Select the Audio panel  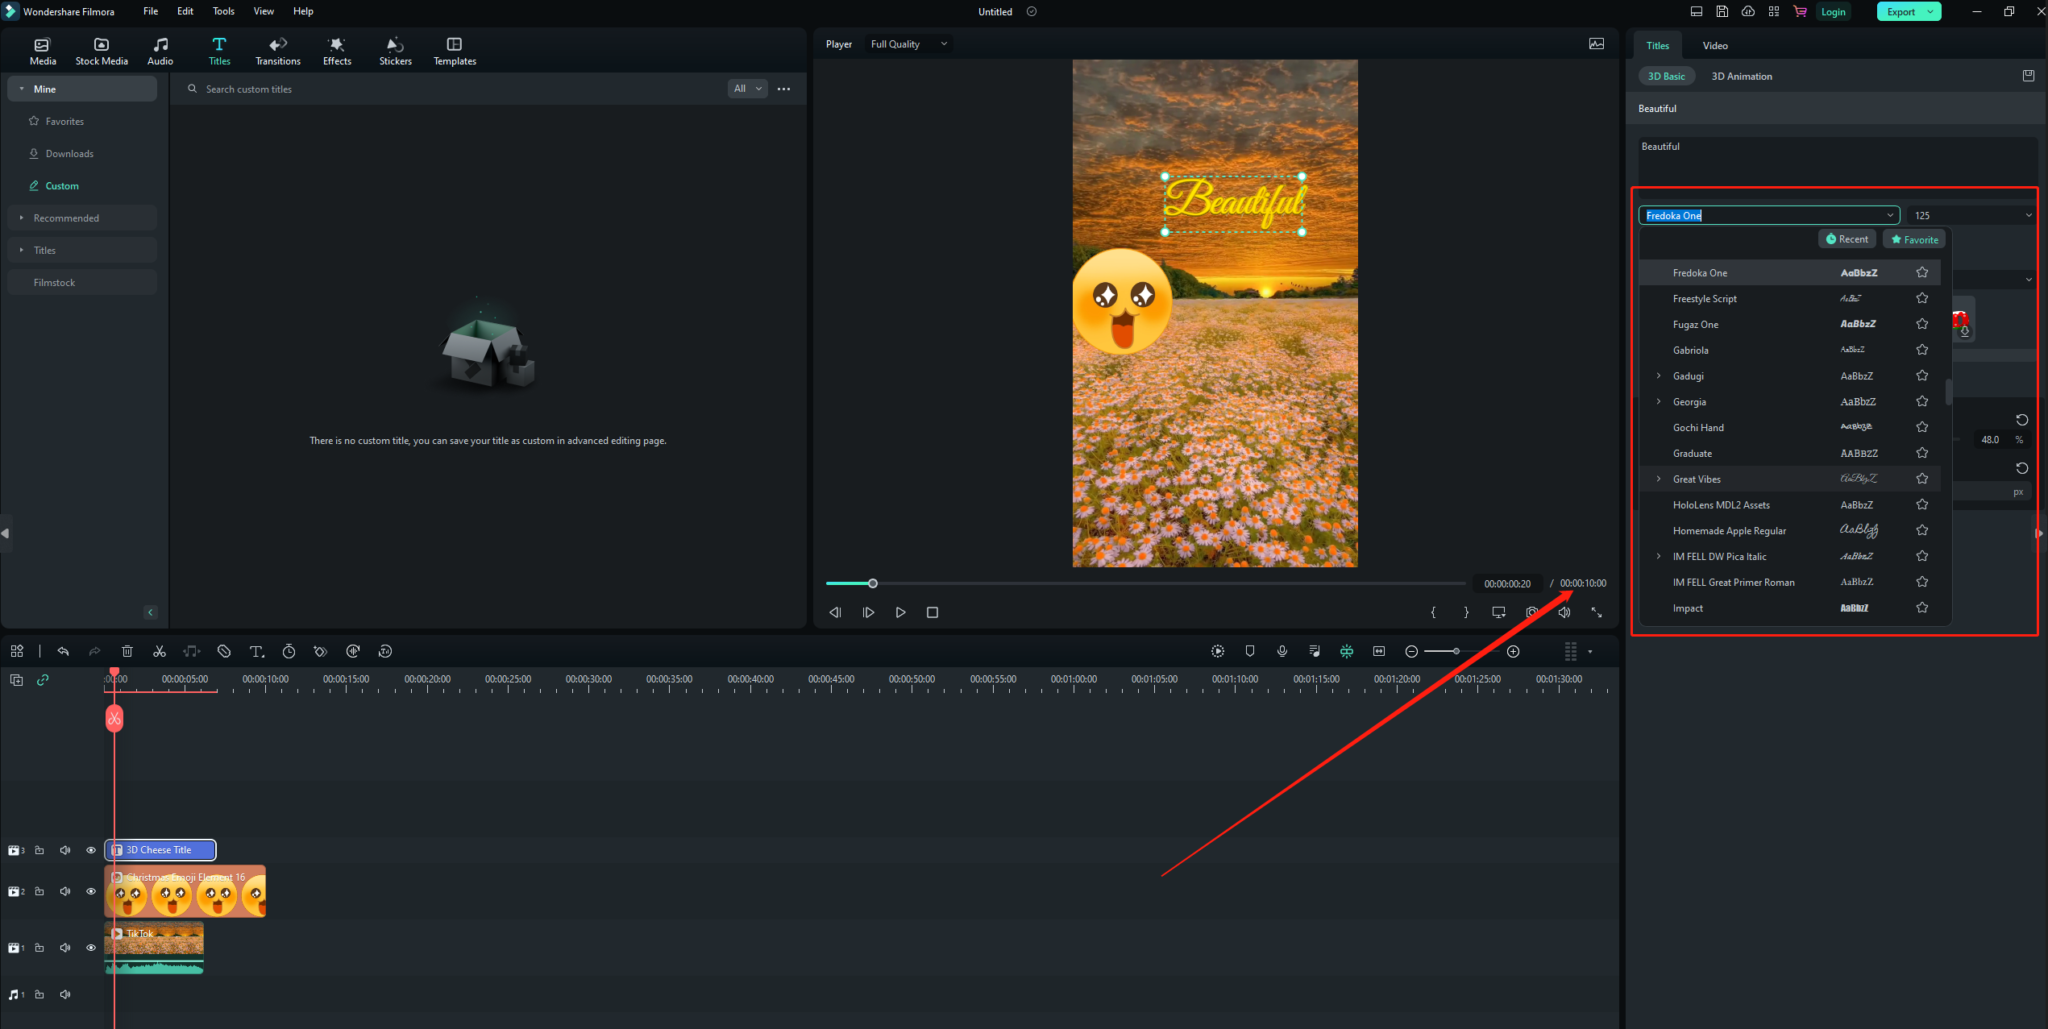(x=160, y=50)
